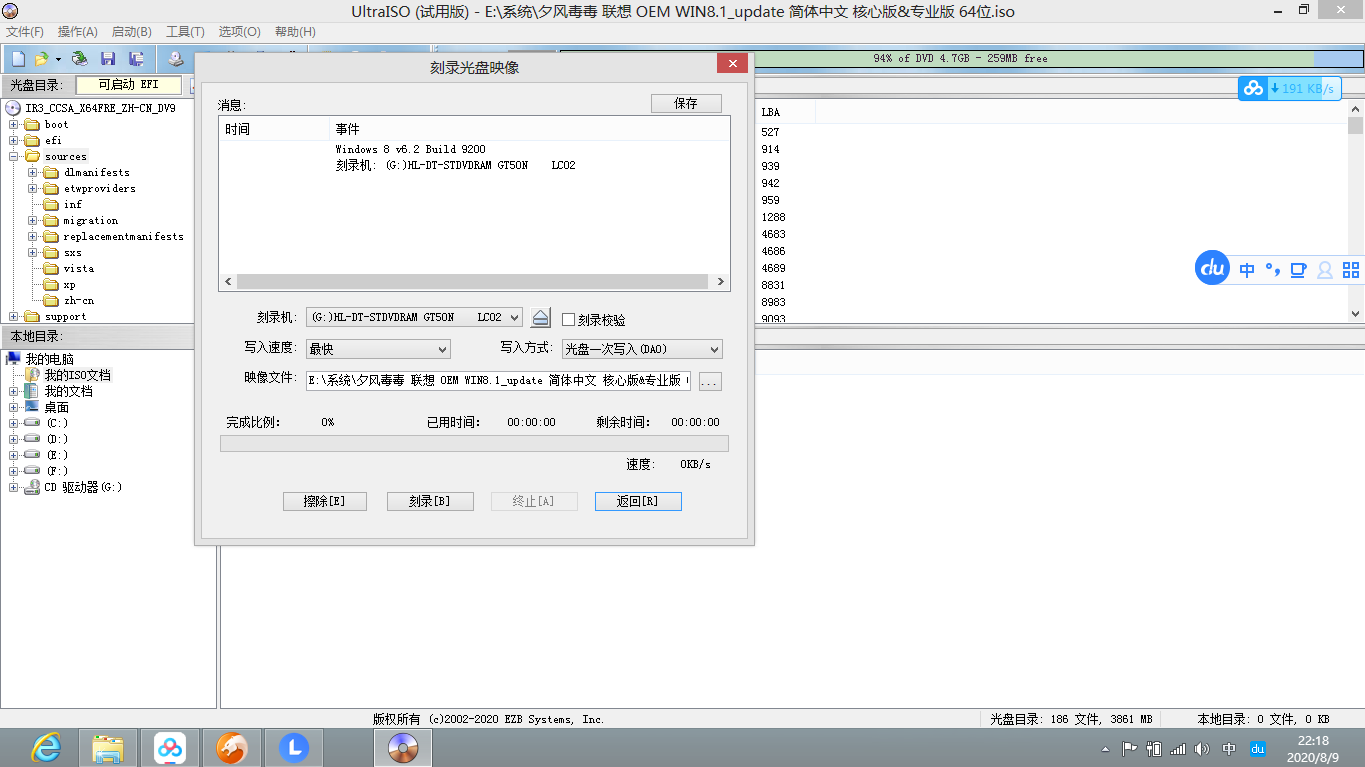Click the Baidu IME 'du' logo
This screenshot has height=767, width=1365.
coord(1213,269)
